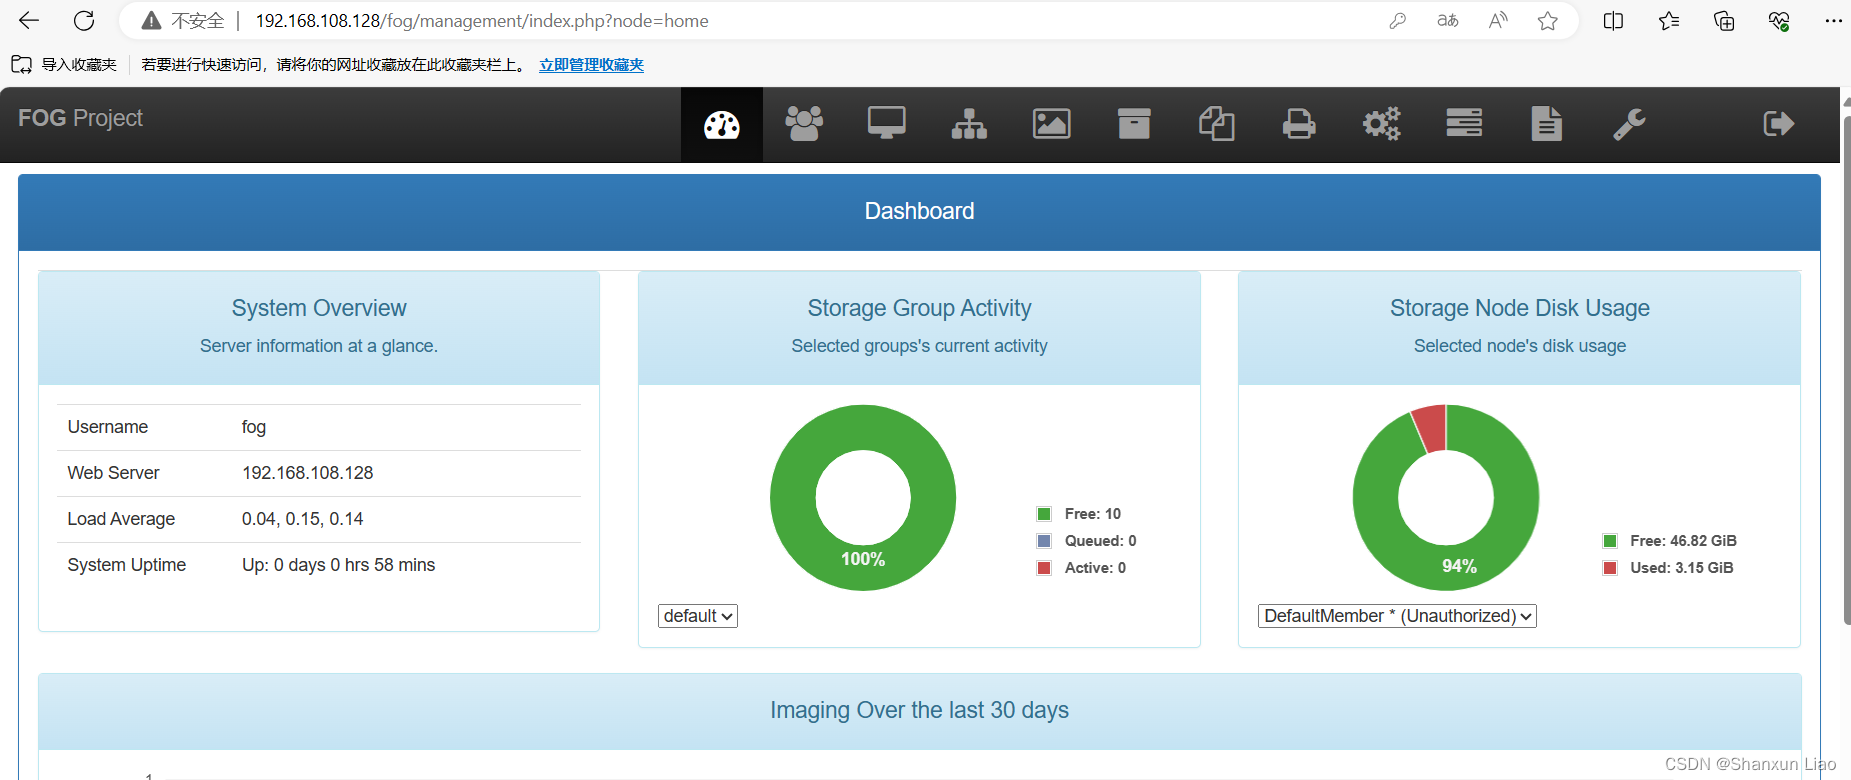Click the Active: 0 legend label
This screenshot has height=780, width=1851.
tap(1096, 568)
